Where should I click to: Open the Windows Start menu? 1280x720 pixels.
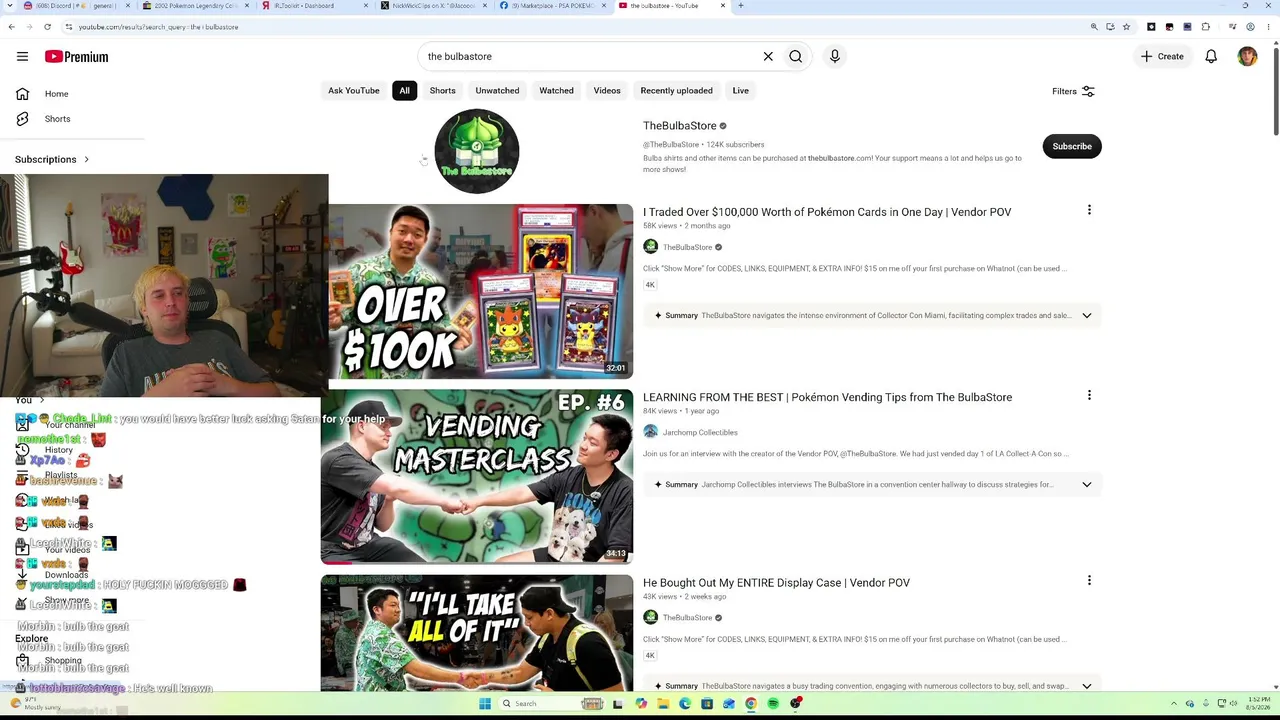coord(485,704)
